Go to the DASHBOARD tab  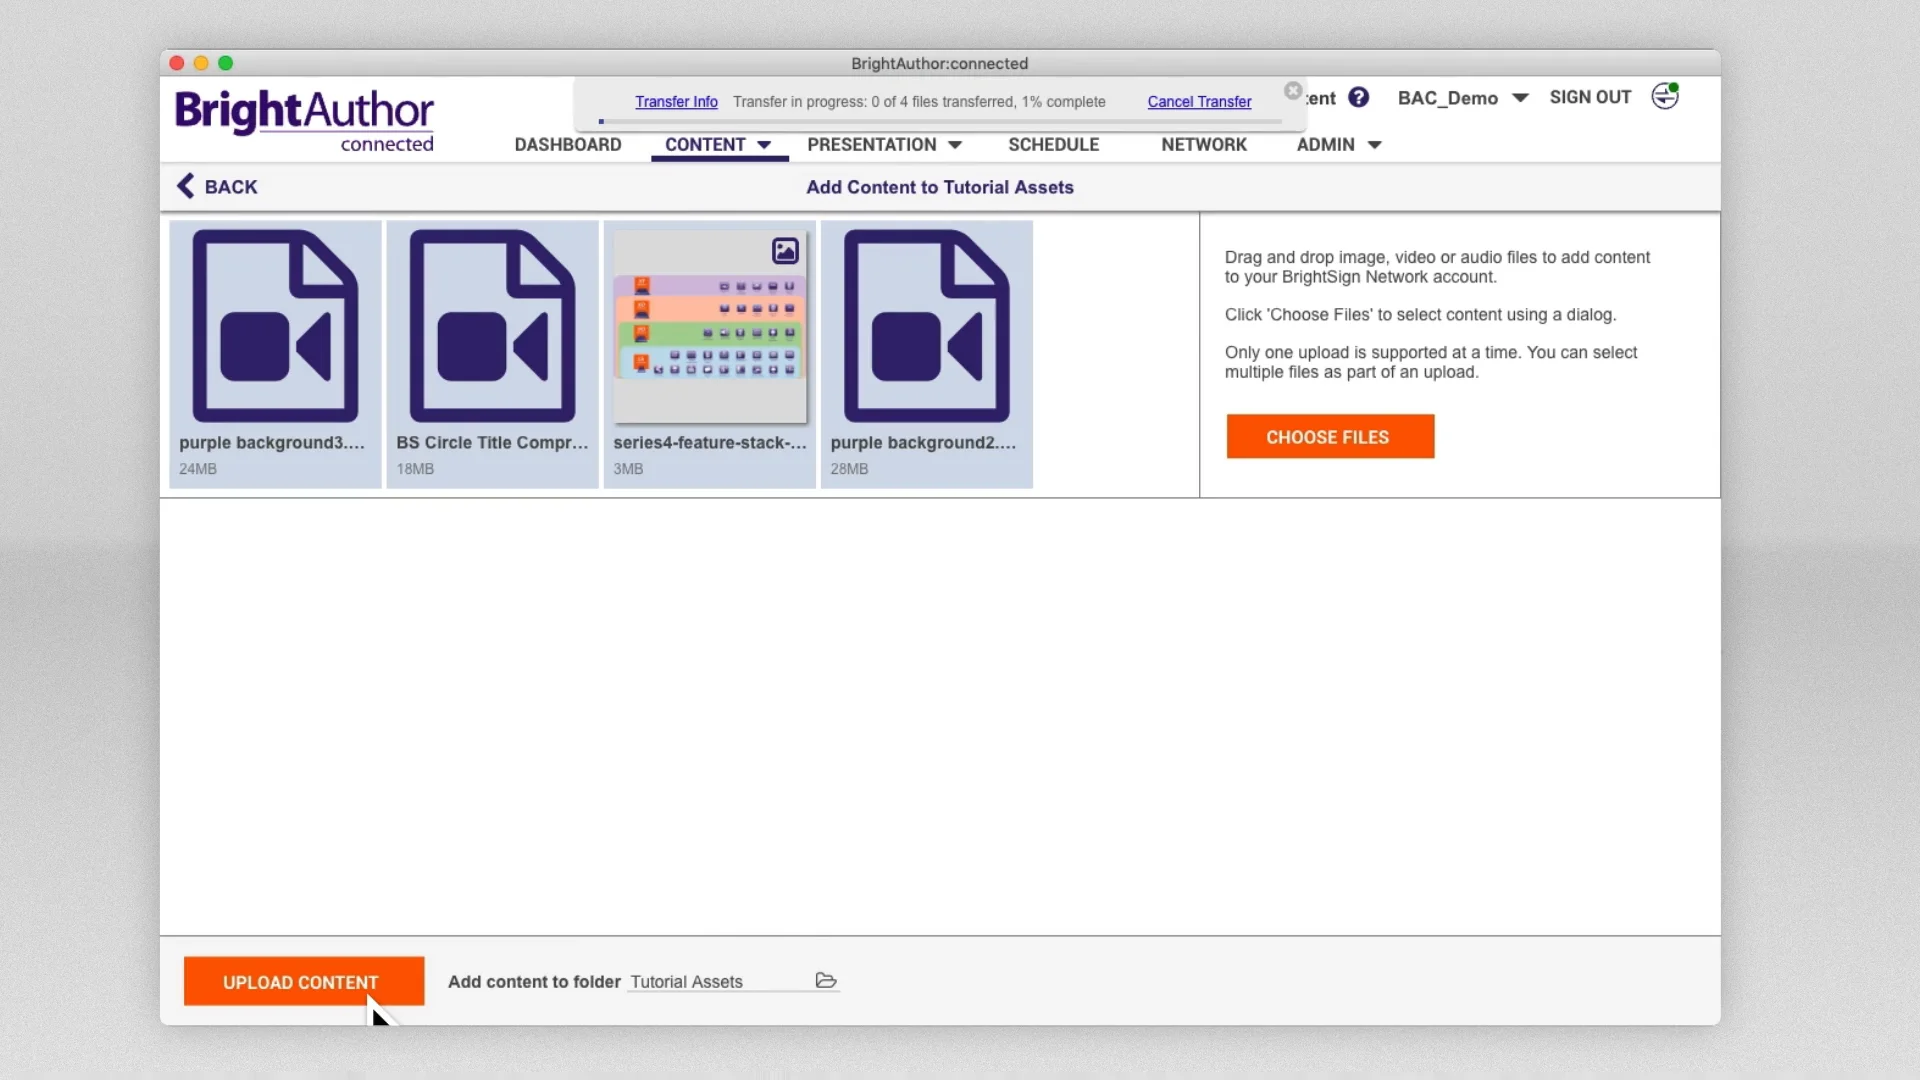[568, 144]
